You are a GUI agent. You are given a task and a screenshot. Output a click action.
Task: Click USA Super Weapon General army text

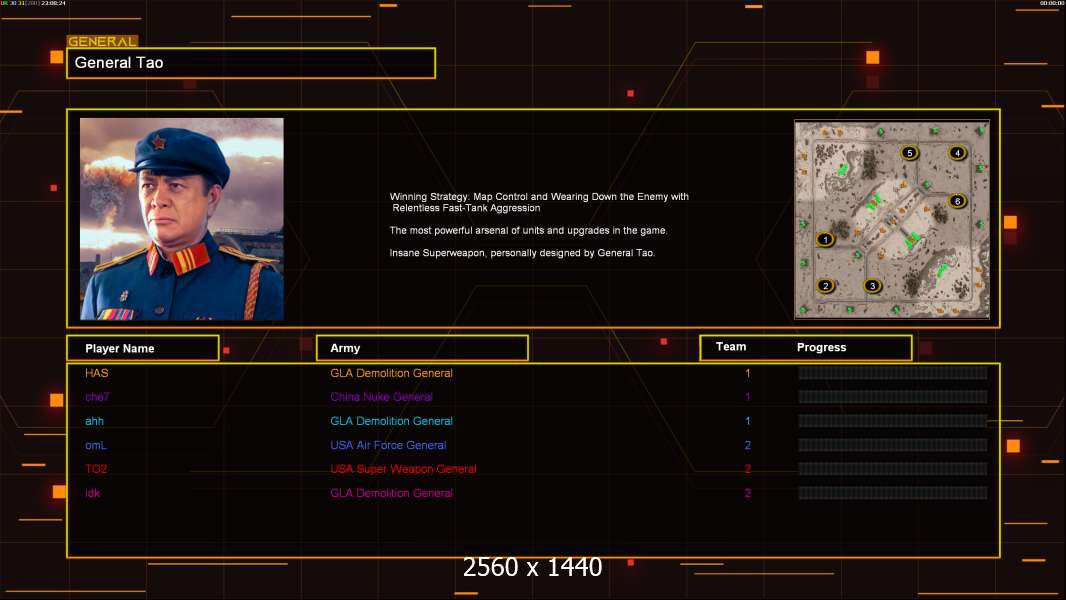[403, 469]
